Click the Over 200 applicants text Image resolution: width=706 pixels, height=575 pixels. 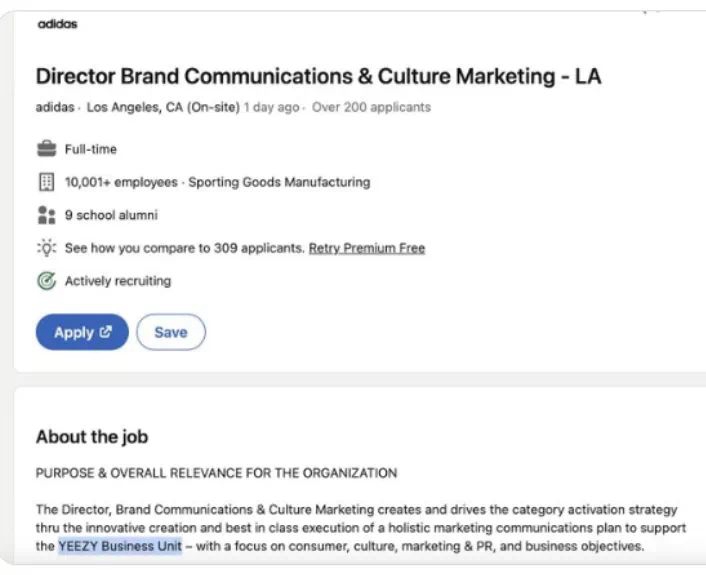click(x=371, y=107)
